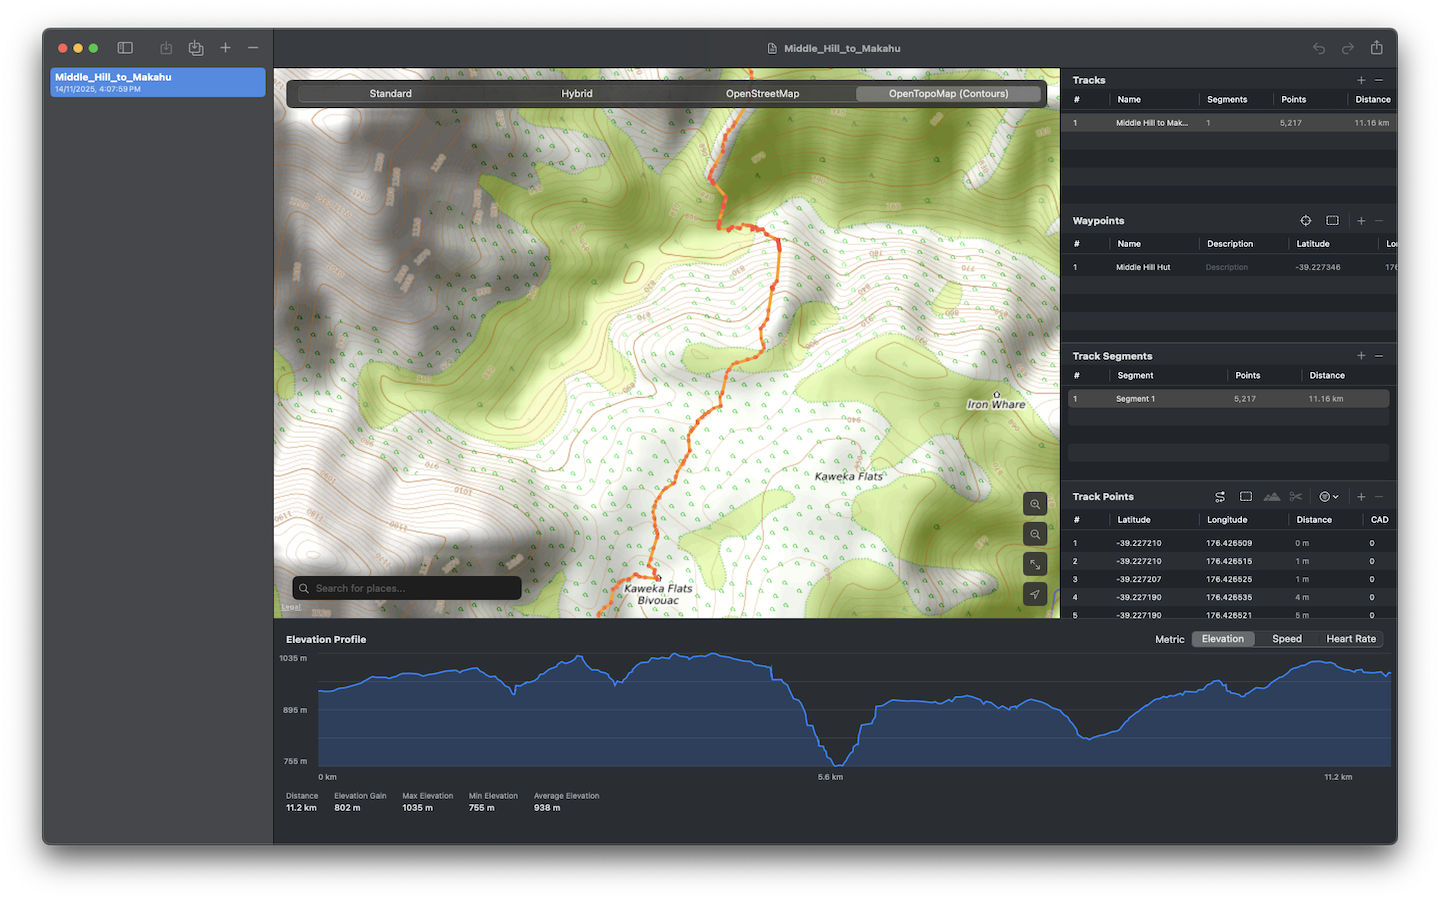The height and width of the screenshot is (900, 1440).
Task: Switch map style to Hybrid
Action: click(x=577, y=93)
